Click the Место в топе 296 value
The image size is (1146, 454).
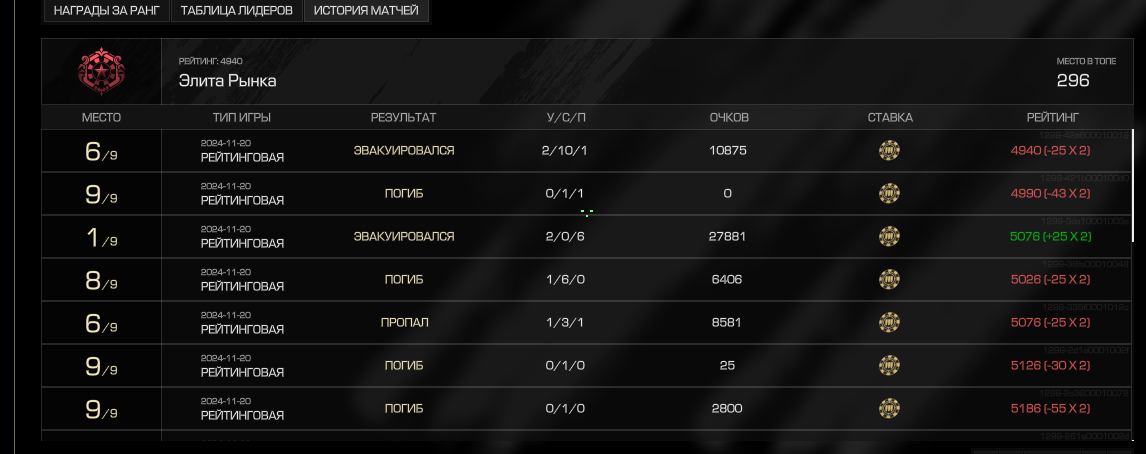[1073, 80]
